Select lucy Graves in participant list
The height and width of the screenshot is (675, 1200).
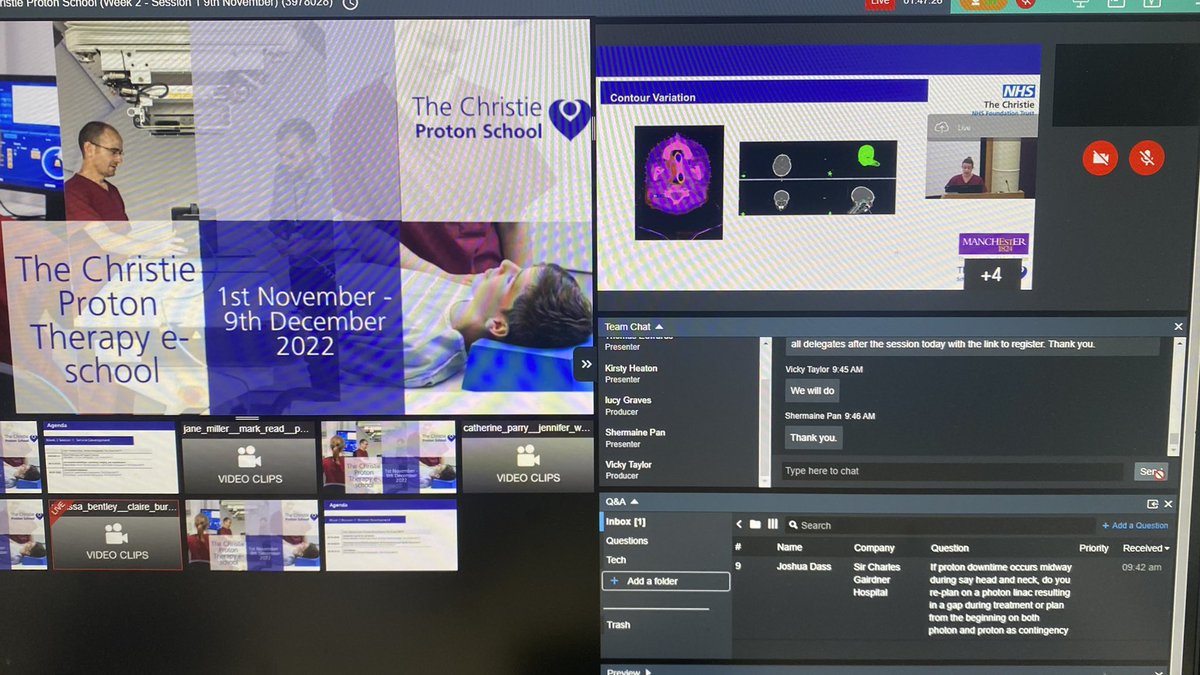(x=628, y=406)
